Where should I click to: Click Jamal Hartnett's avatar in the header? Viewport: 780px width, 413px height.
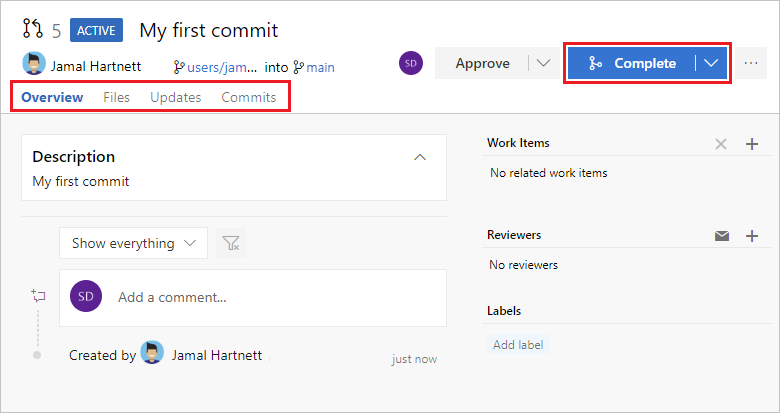click(34, 64)
